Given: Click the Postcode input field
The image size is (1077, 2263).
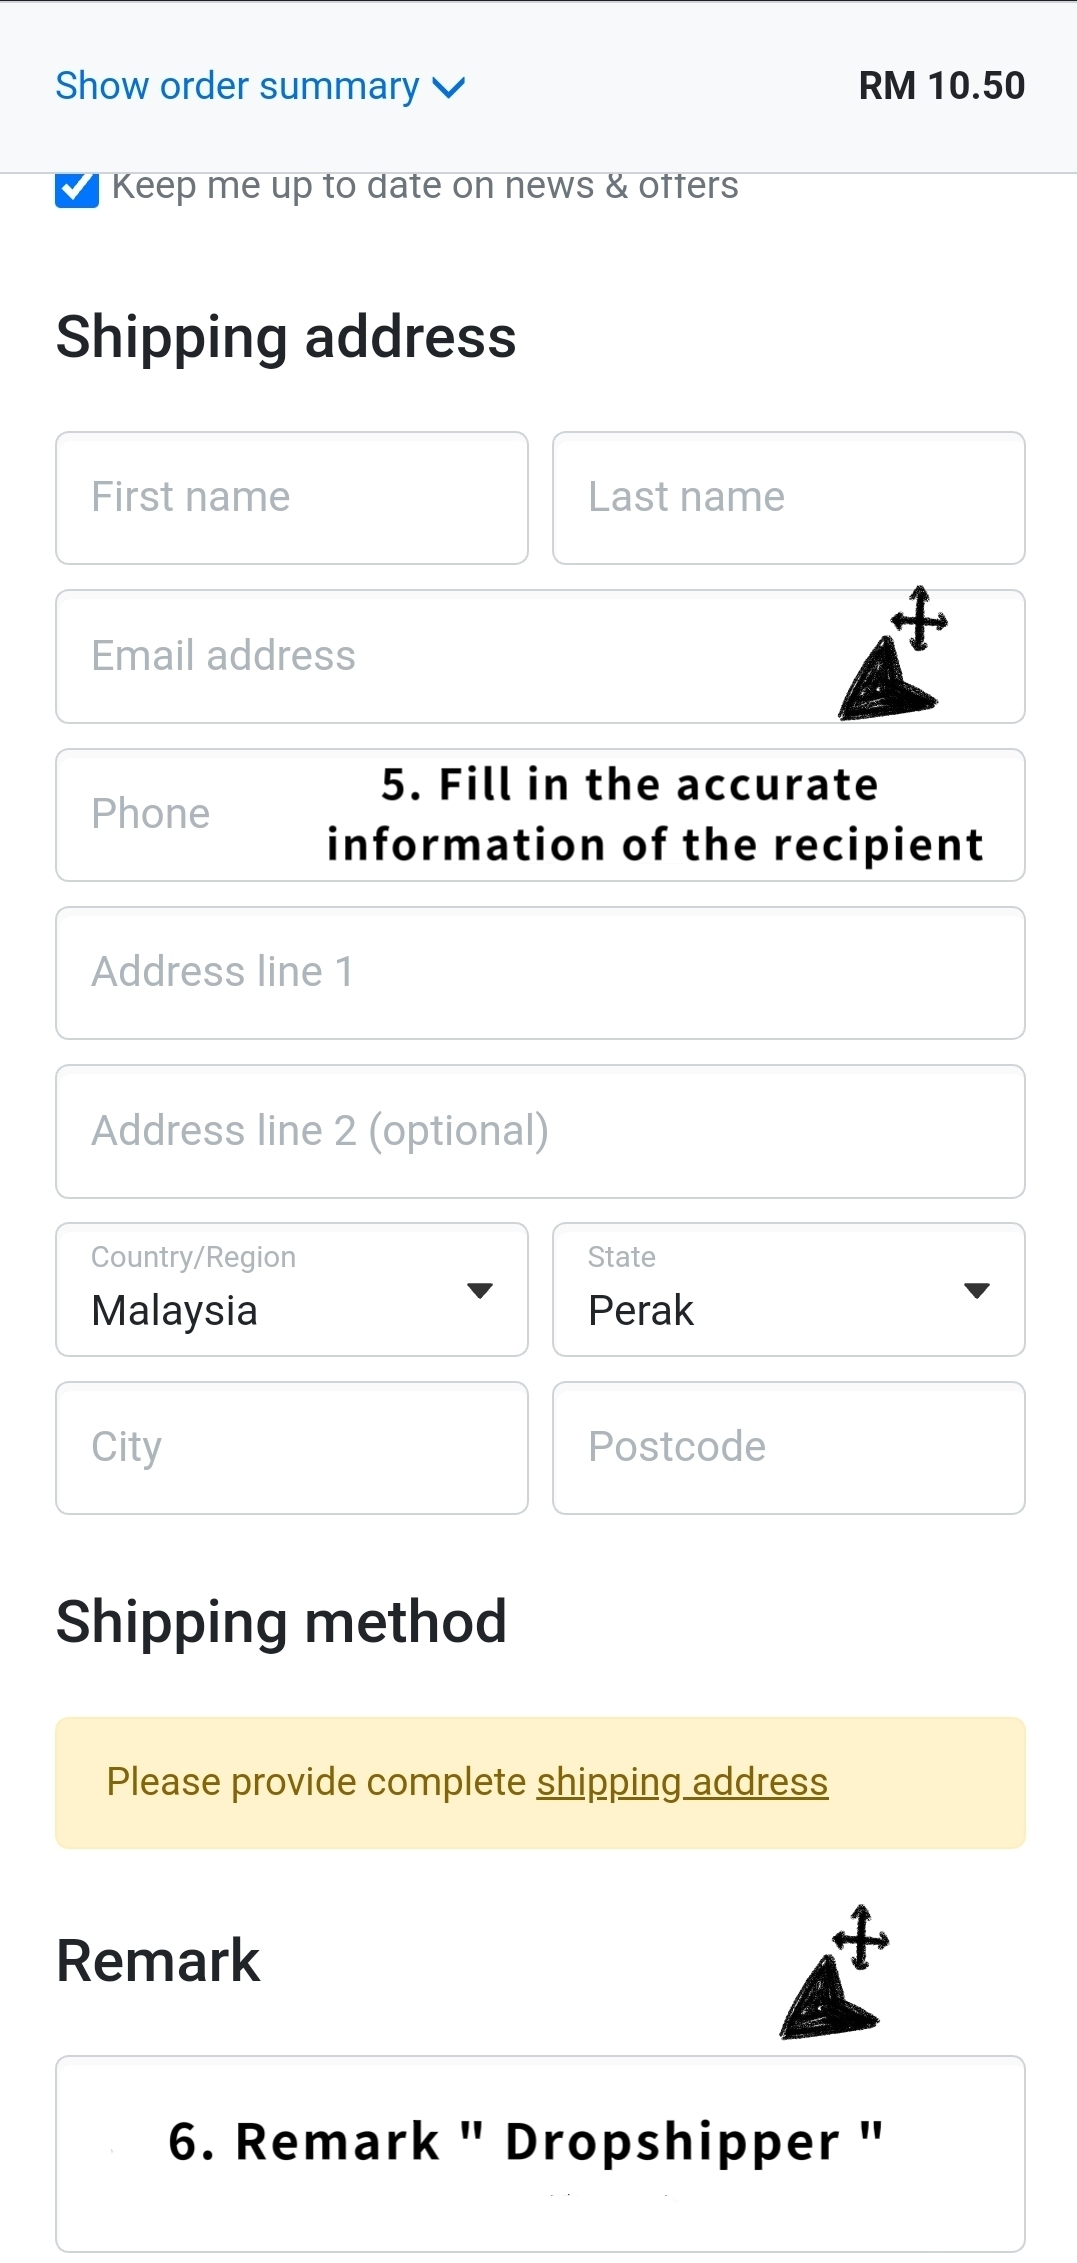Looking at the screenshot, I should [x=788, y=1448].
